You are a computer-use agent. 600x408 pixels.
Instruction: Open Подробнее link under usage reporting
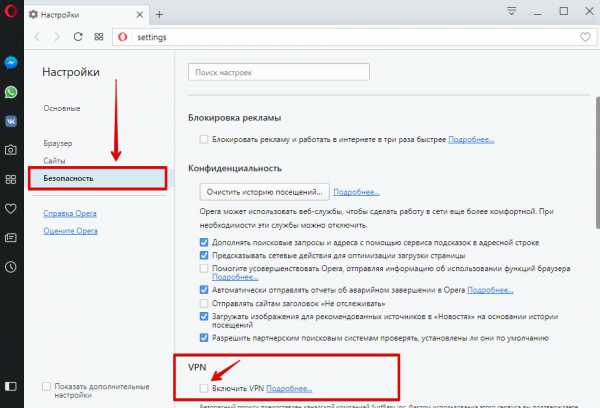[235, 276]
